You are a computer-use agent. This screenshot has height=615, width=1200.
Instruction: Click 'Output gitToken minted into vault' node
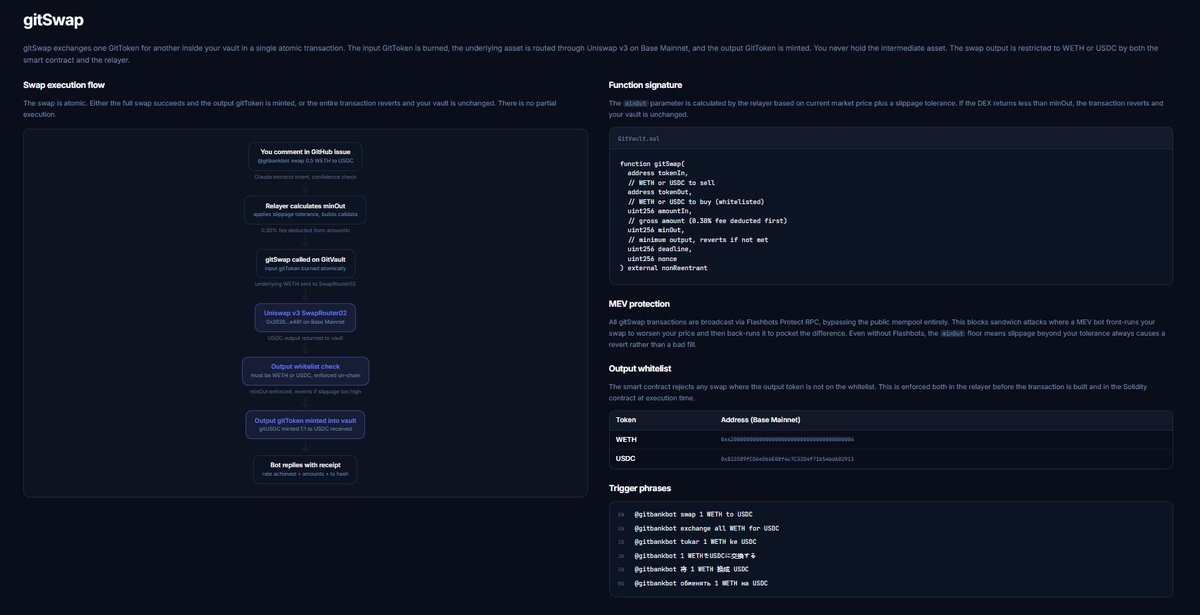(x=305, y=424)
